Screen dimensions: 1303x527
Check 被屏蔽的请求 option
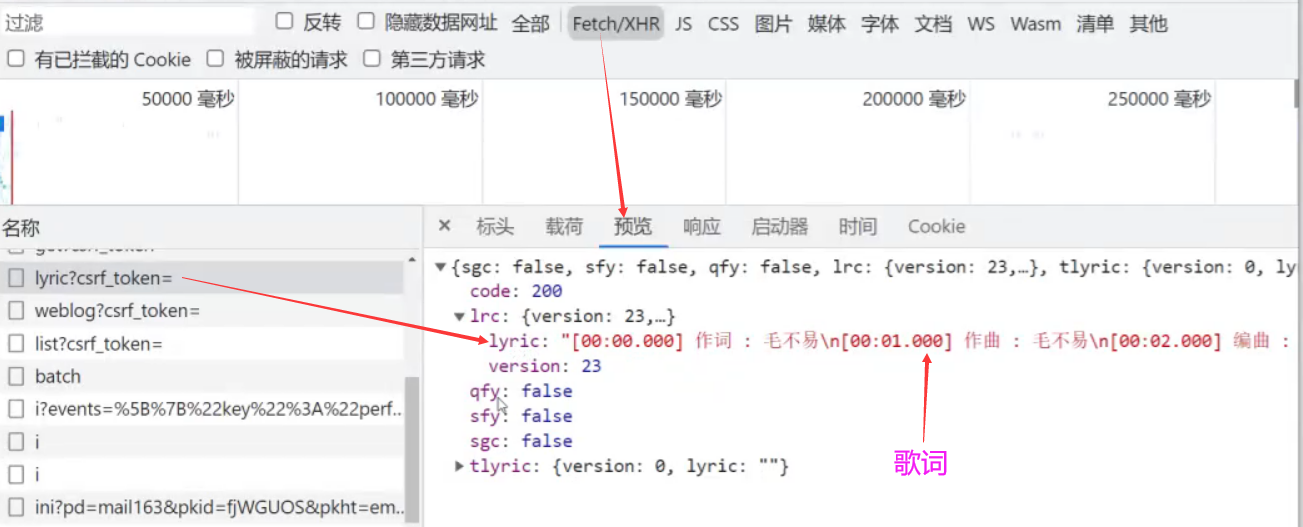(x=215, y=59)
